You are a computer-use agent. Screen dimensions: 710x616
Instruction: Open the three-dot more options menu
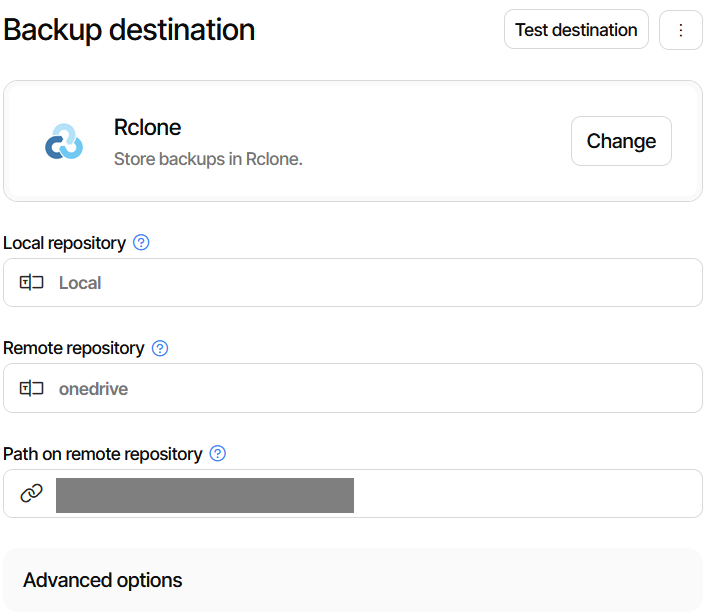(681, 30)
